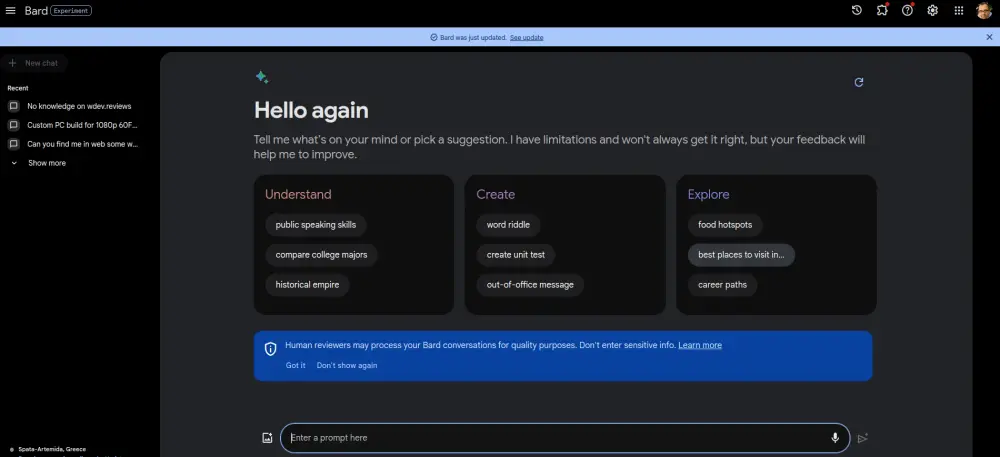Select the 'create unit test' suggestion
Screen dimensions: 1000x457
[516, 255]
